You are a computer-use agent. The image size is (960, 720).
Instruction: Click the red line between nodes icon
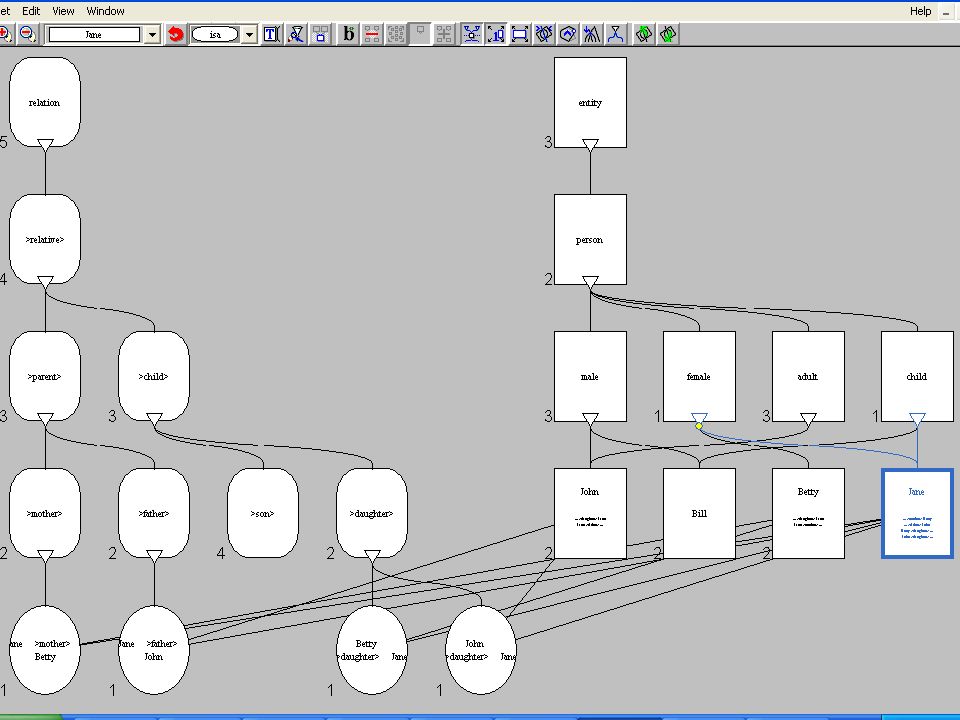tap(372, 34)
